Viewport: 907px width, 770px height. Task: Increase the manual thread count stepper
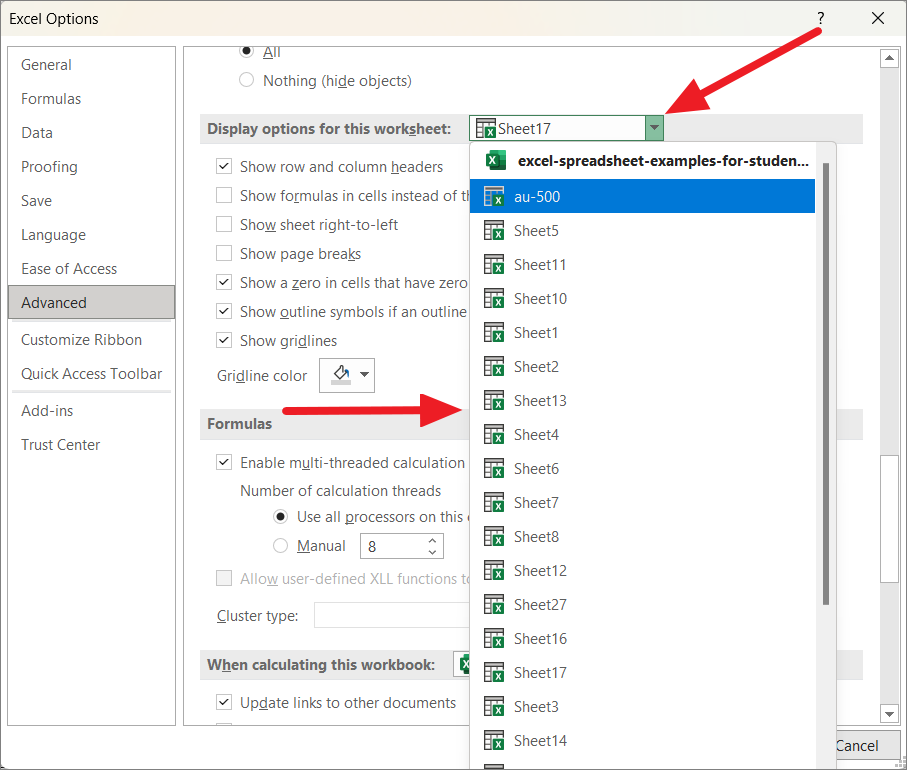click(x=432, y=541)
